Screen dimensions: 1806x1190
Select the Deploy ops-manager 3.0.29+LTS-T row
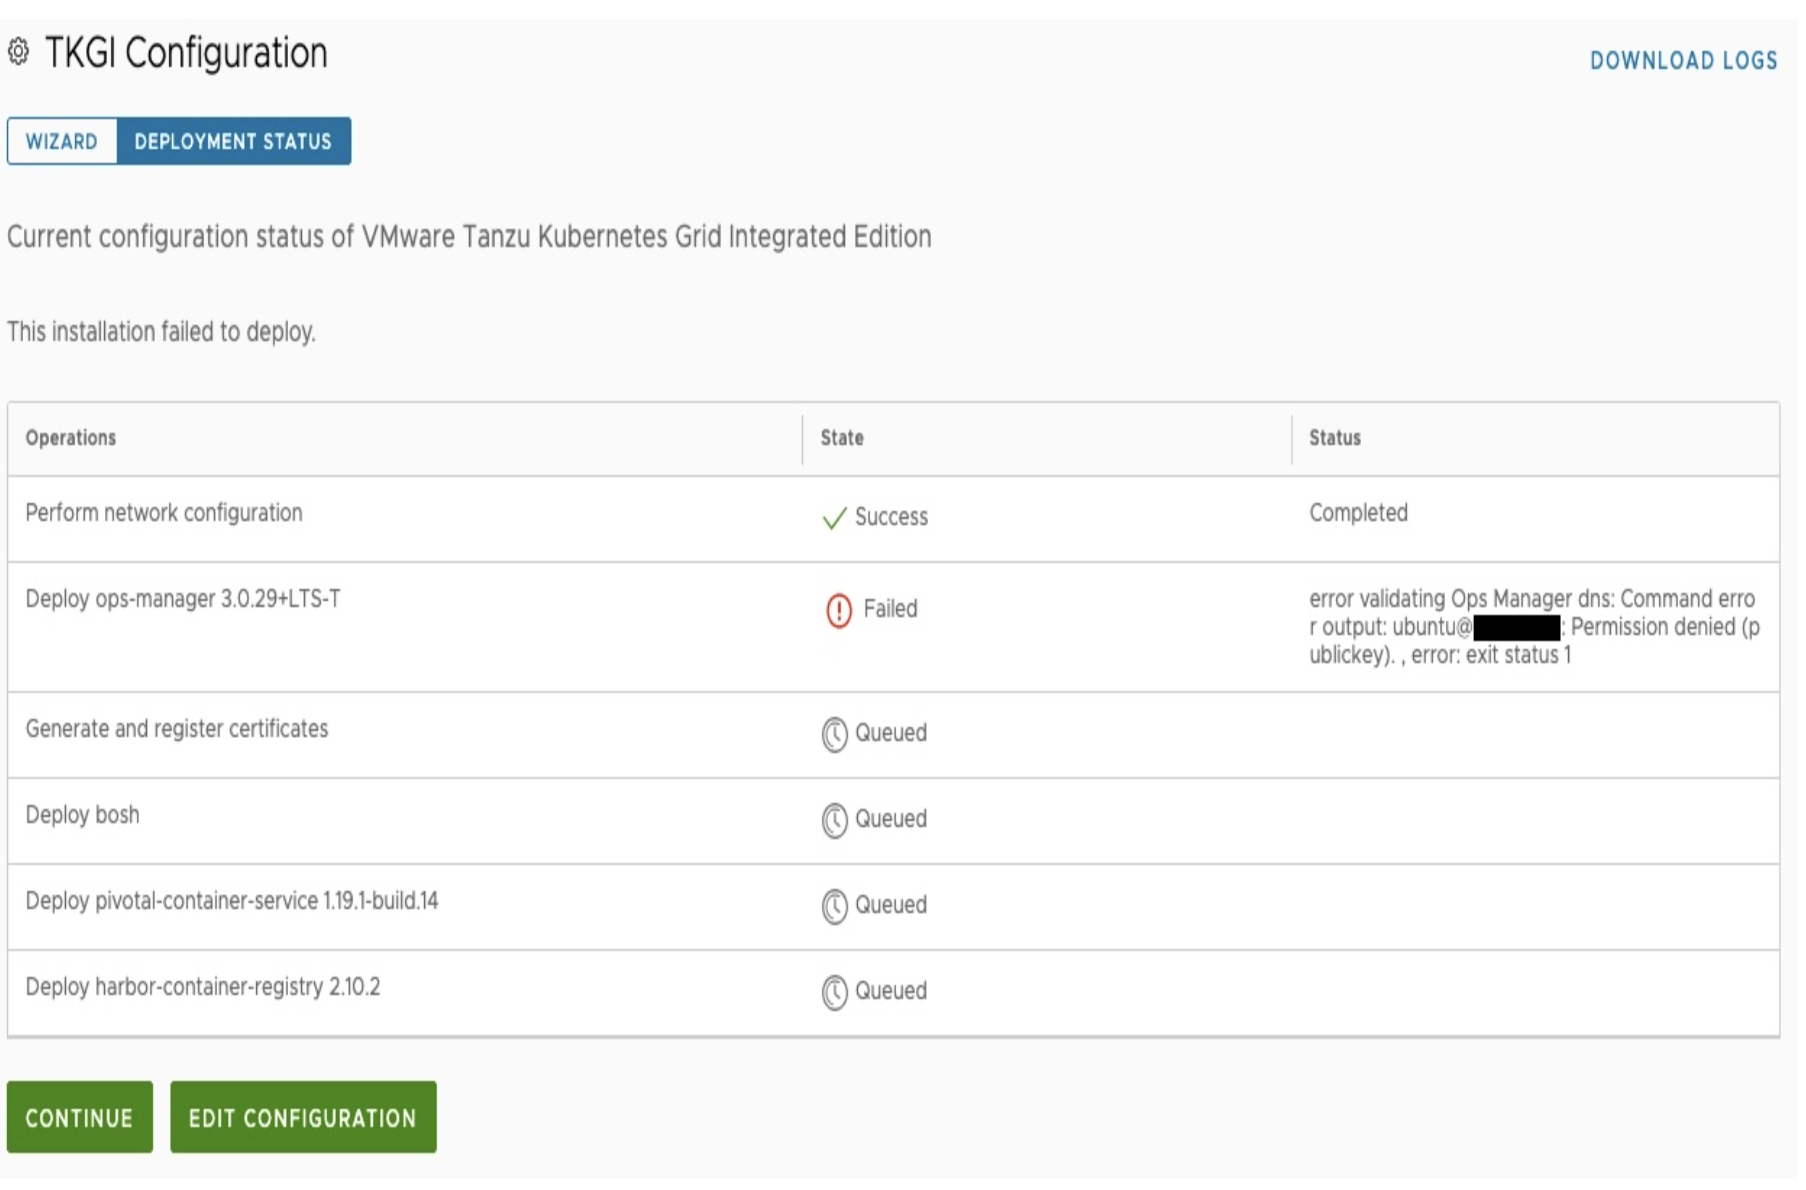tap(183, 599)
